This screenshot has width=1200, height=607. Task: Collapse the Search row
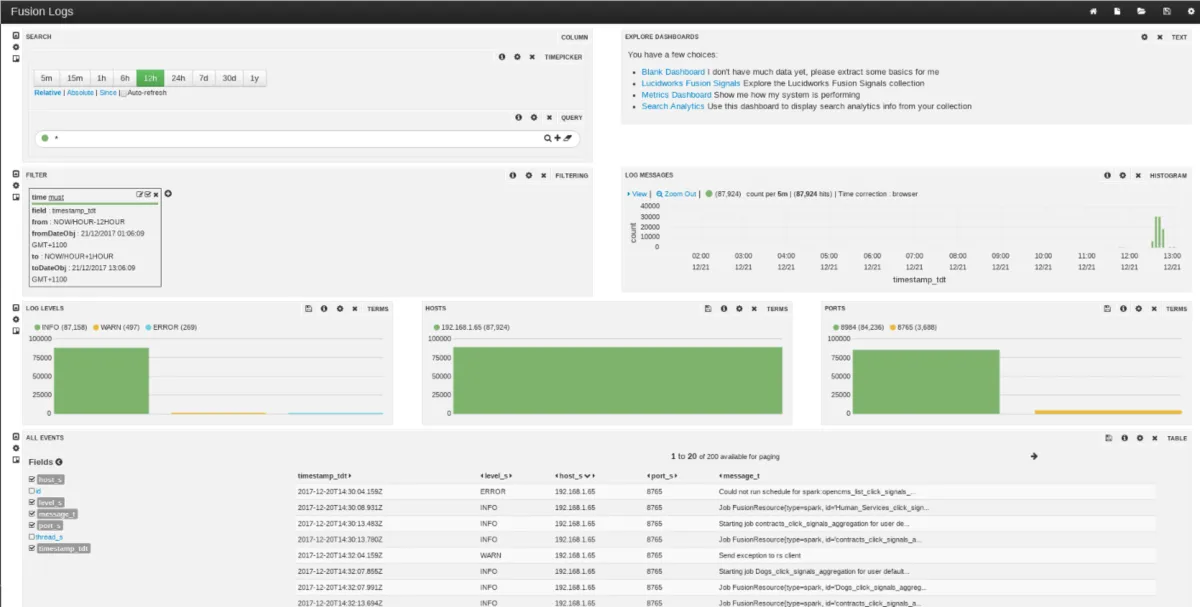(16, 36)
